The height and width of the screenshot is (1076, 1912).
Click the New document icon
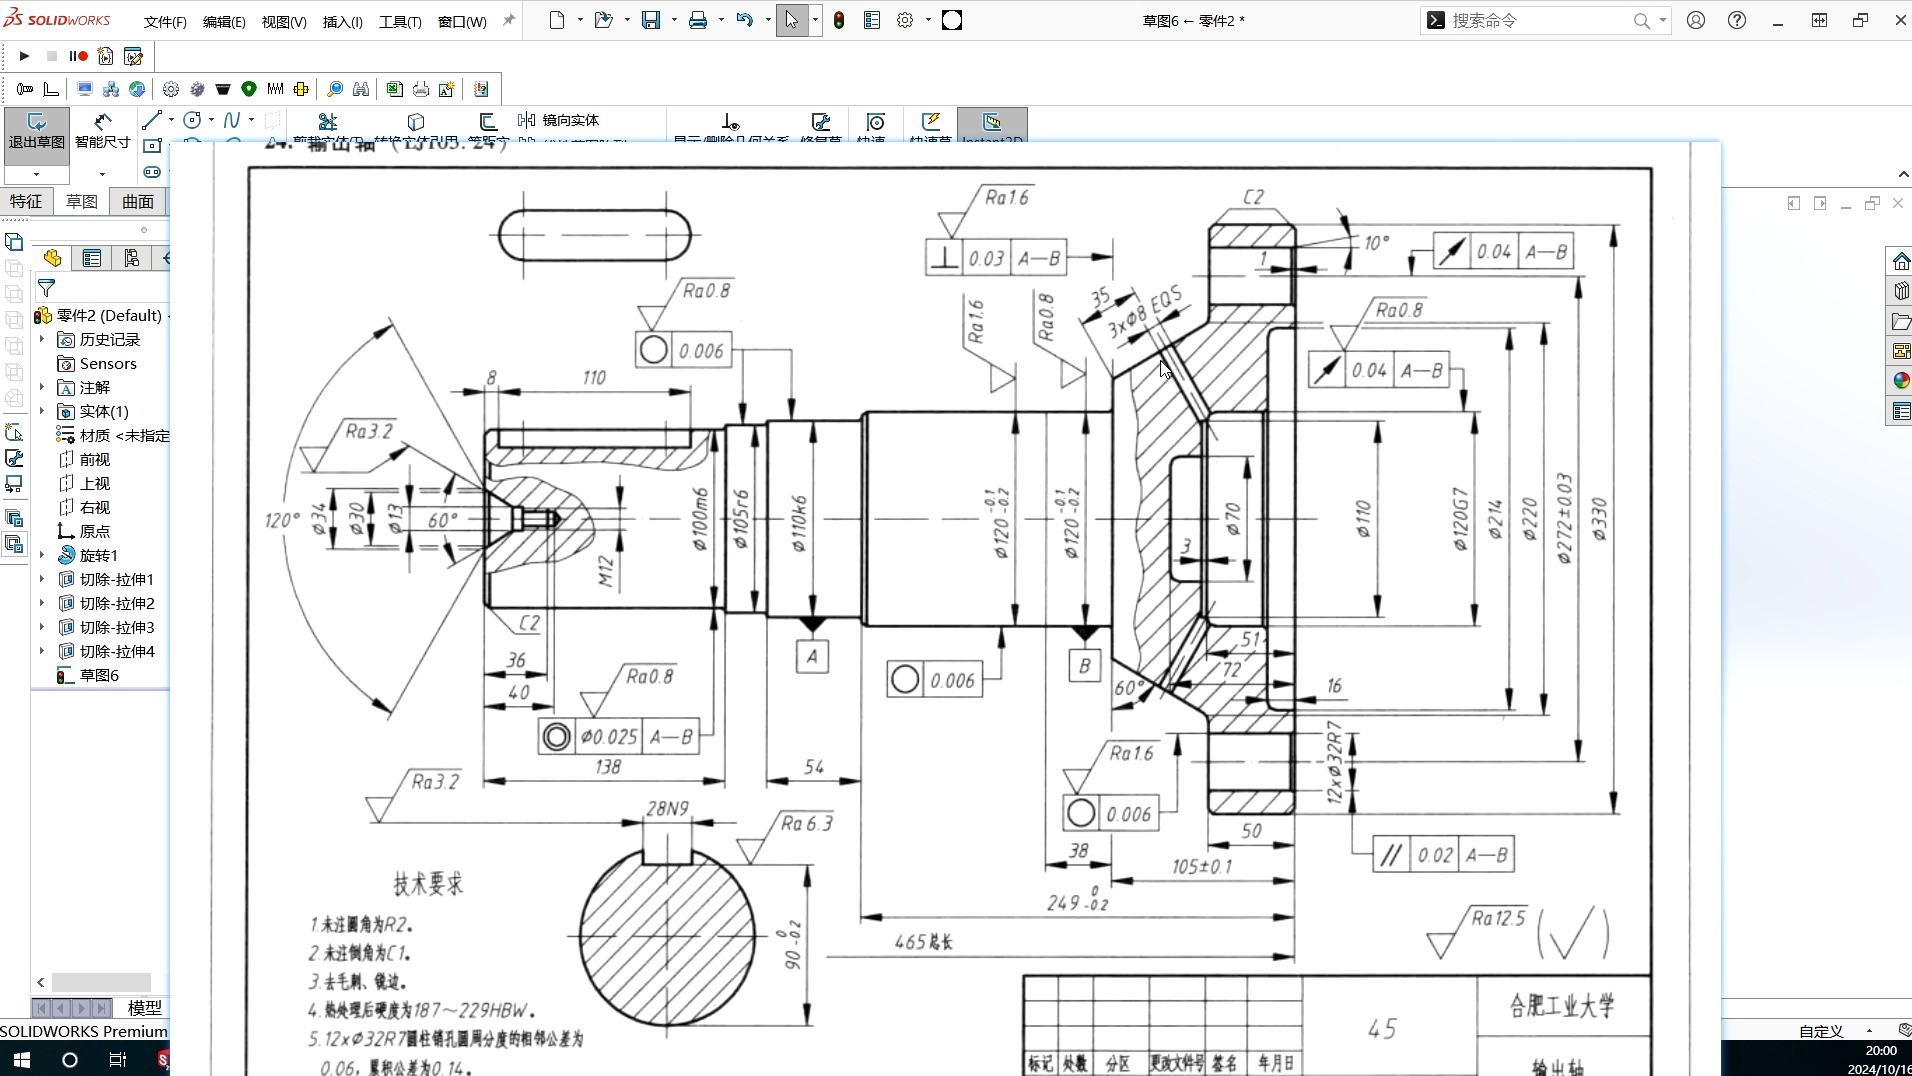click(x=558, y=20)
